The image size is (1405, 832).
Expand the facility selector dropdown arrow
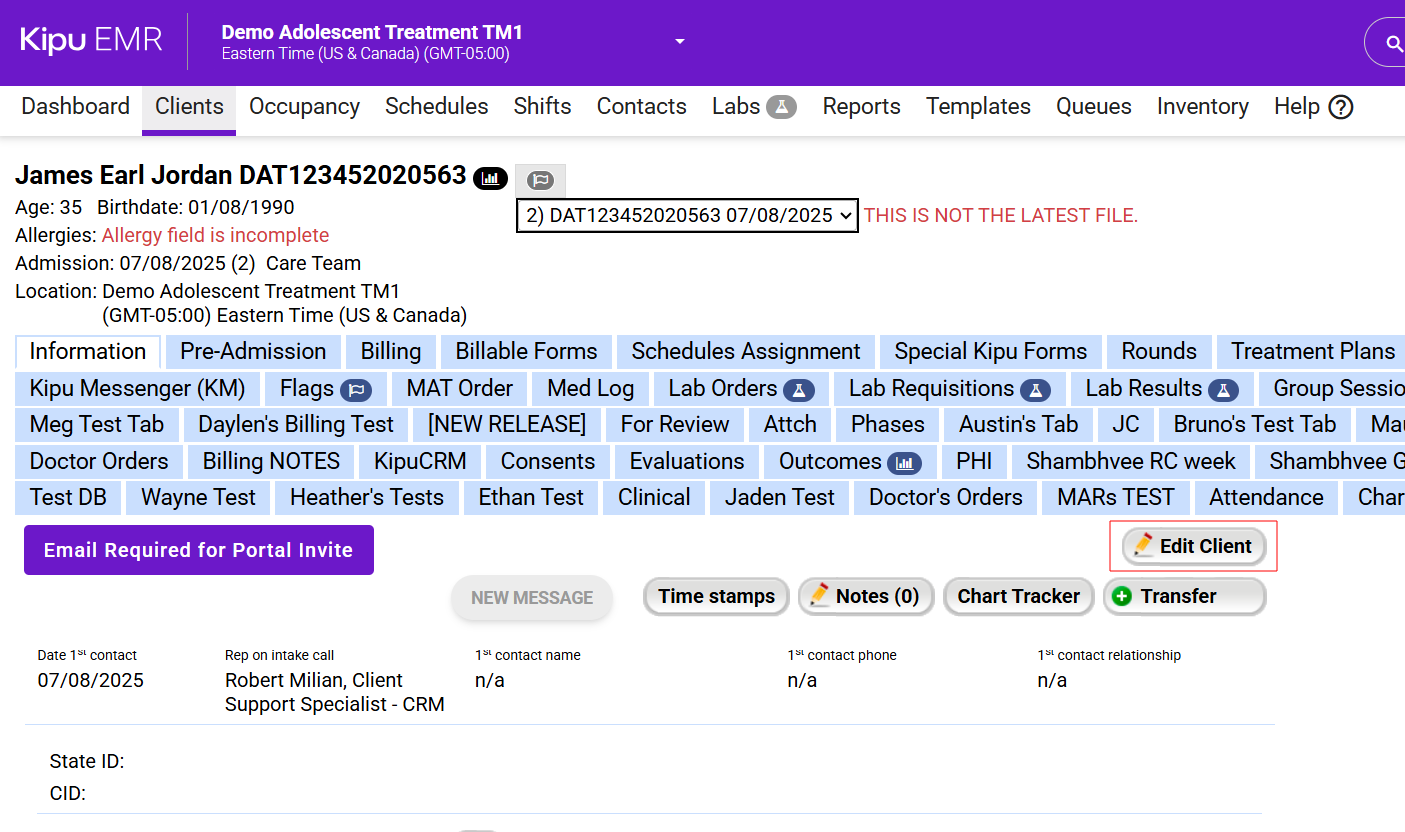click(680, 42)
